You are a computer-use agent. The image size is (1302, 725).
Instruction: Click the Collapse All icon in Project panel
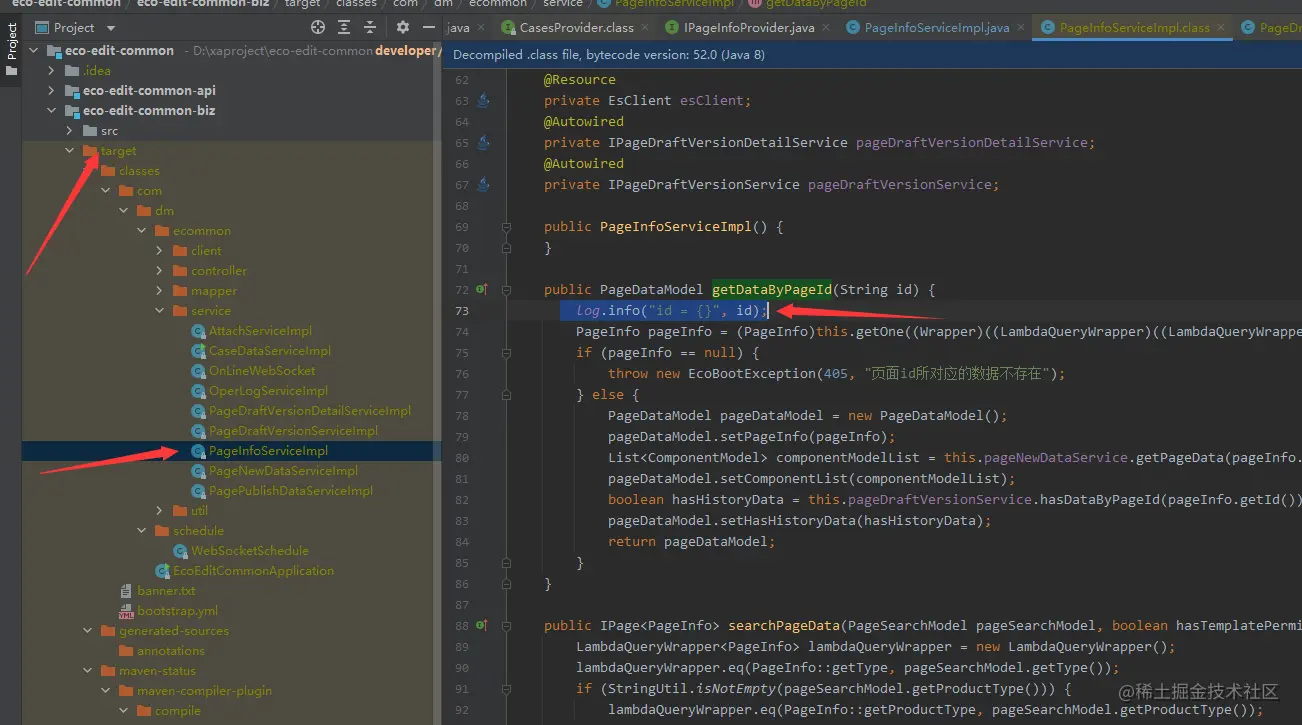[369, 28]
